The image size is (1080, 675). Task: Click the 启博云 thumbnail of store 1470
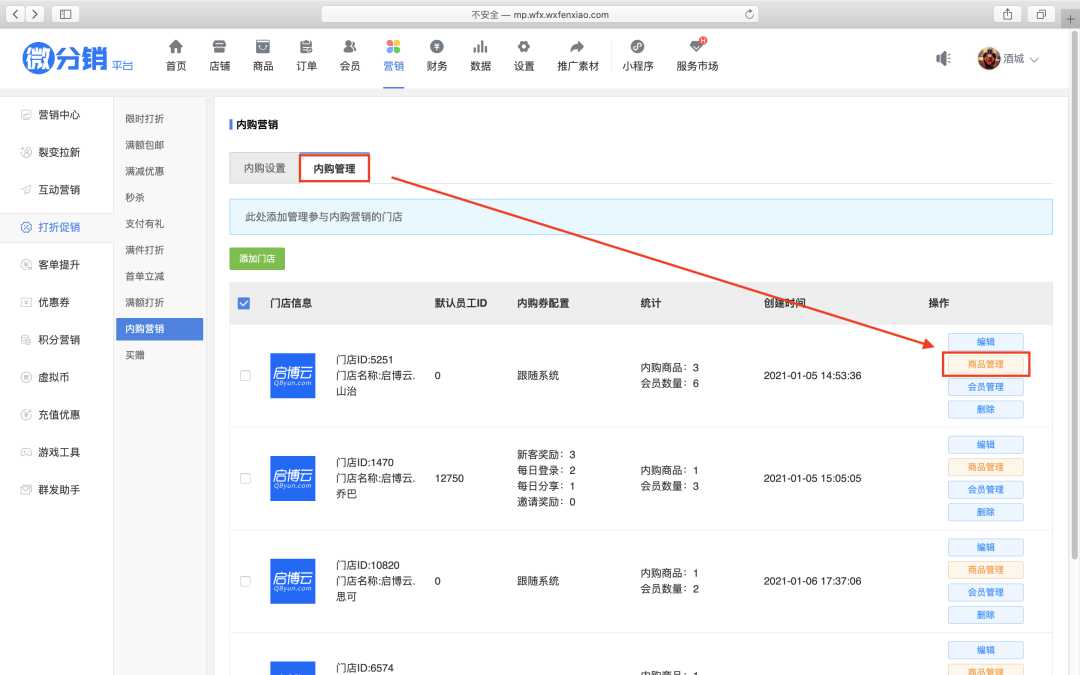(x=293, y=478)
